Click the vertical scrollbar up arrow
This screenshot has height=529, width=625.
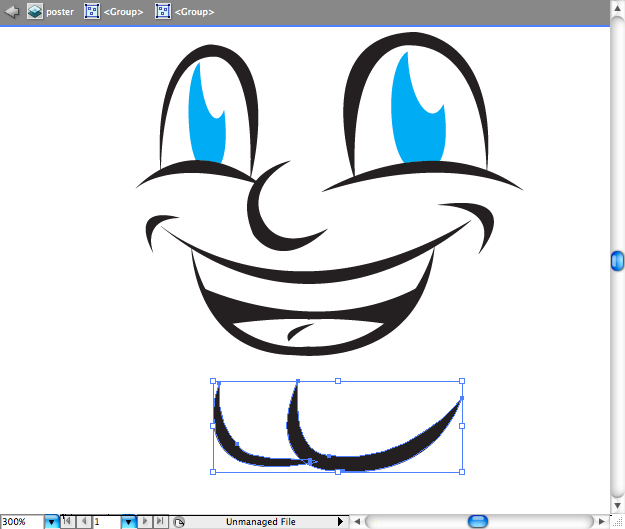coord(617,8)
